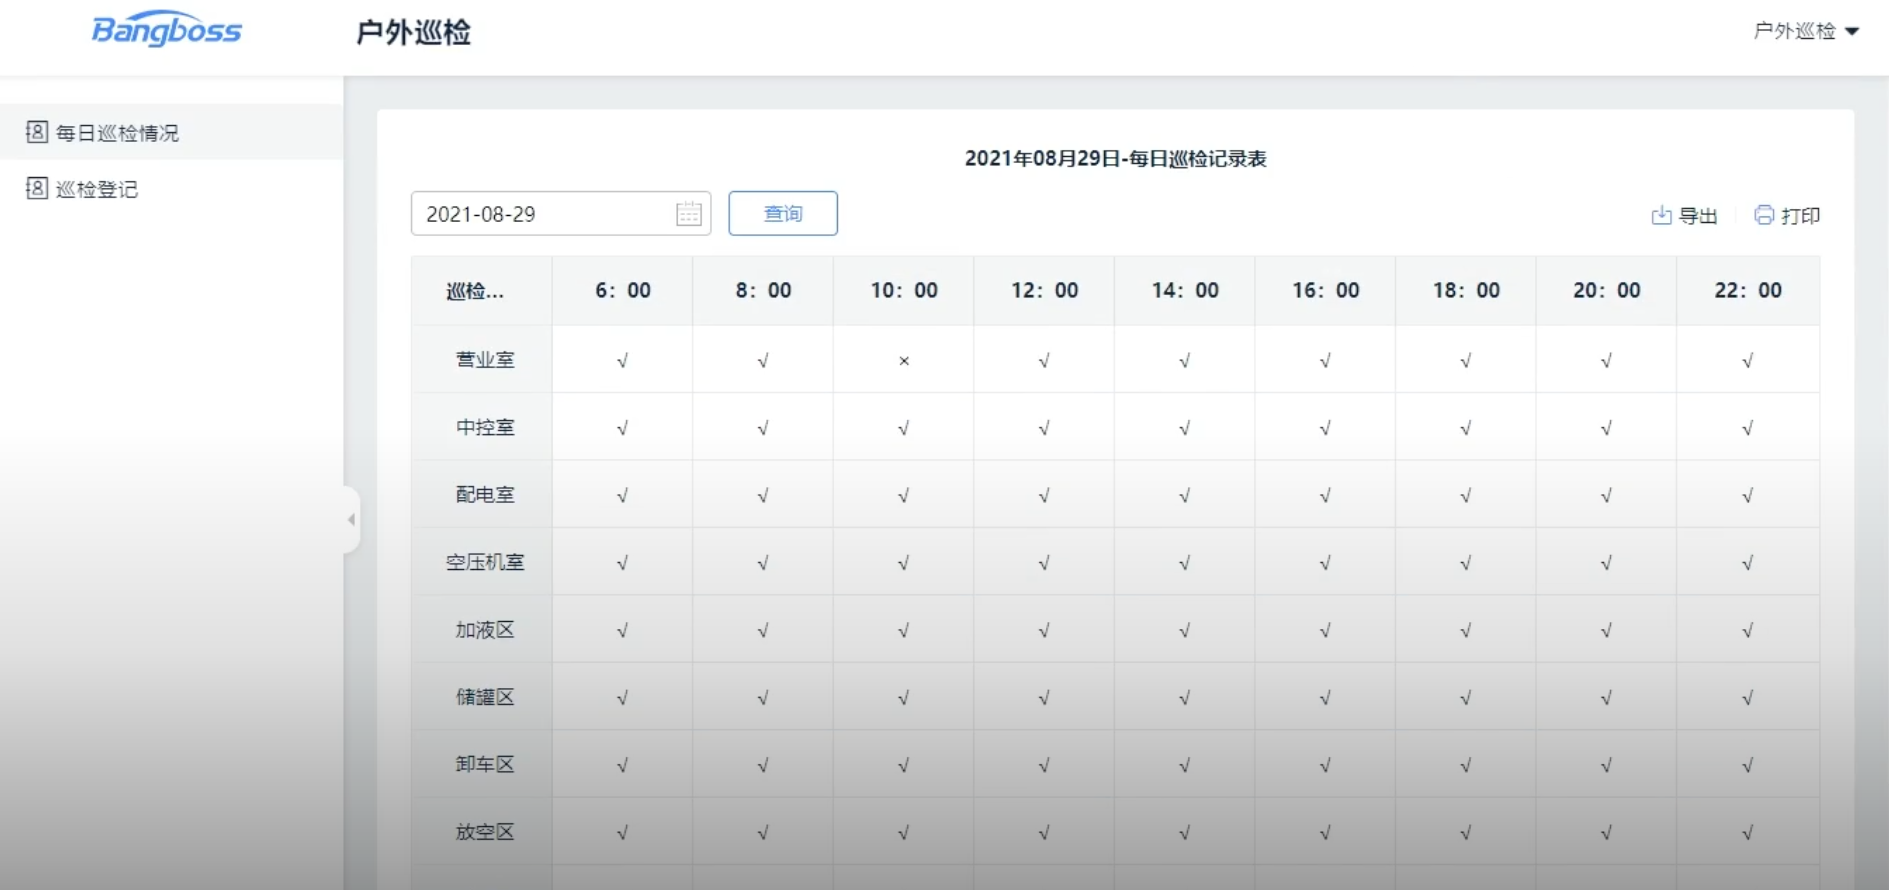Open the 巡检登记 menu item
The height and width of the screenshot is (890, 1889).
[x=97, y=189]
